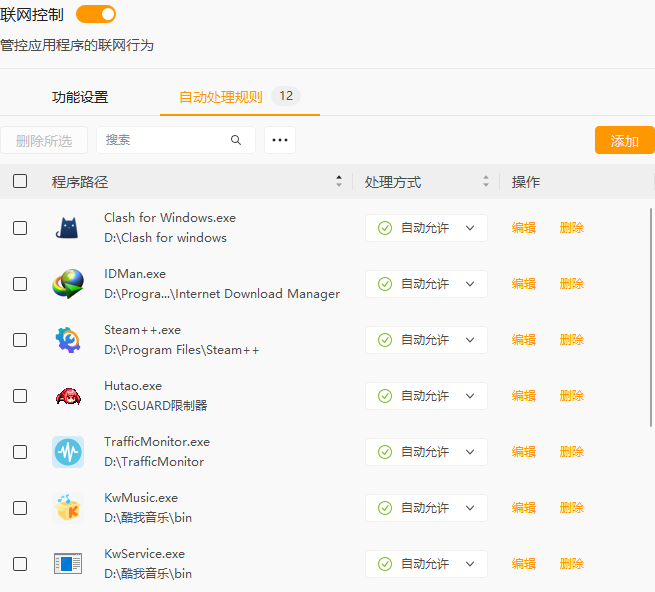655x592 pixels.
Task: Click the KwMusic.exe app icon
Action: [x=68, y=508]
